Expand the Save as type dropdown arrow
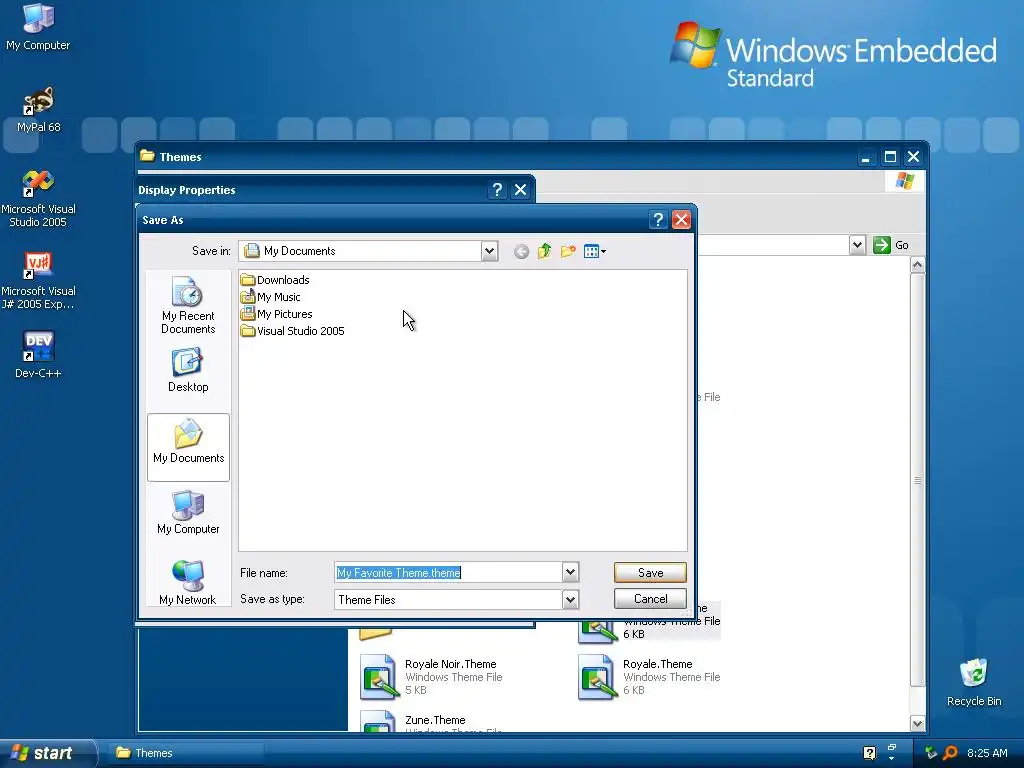This screenshot has width=1024, height=768. 570,600
